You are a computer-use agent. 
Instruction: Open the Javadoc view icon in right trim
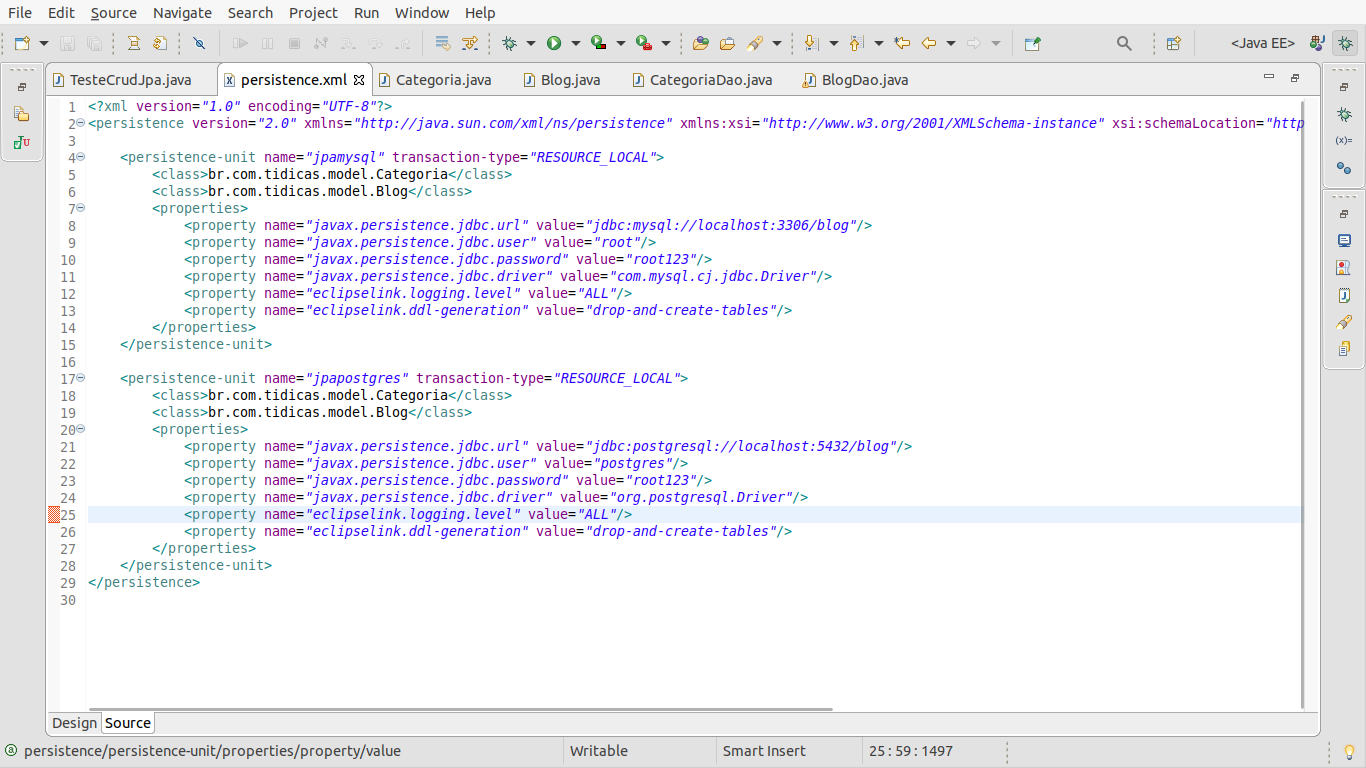pyautogui.click(x=1344, y=295)
